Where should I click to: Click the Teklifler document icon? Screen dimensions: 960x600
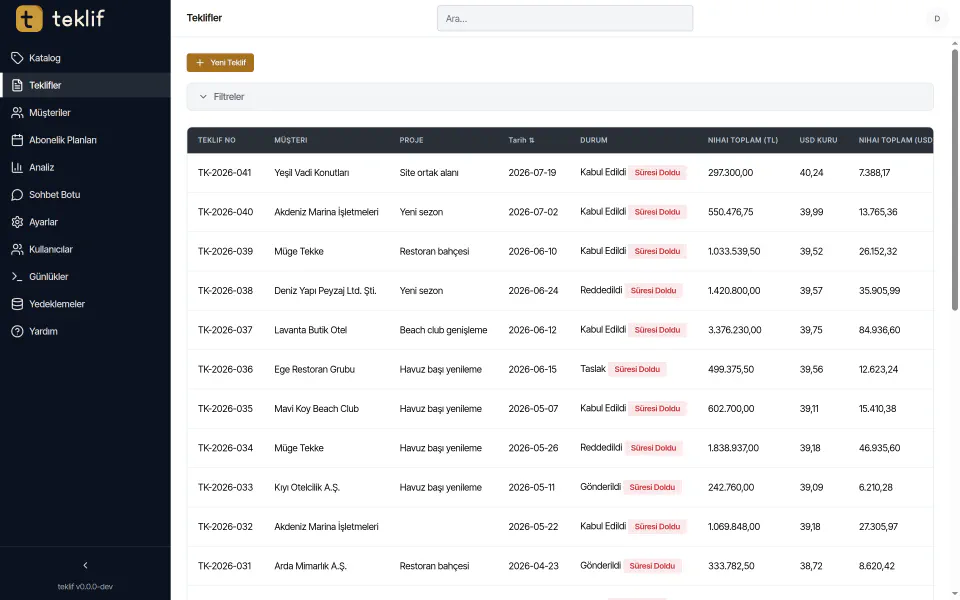17,85
